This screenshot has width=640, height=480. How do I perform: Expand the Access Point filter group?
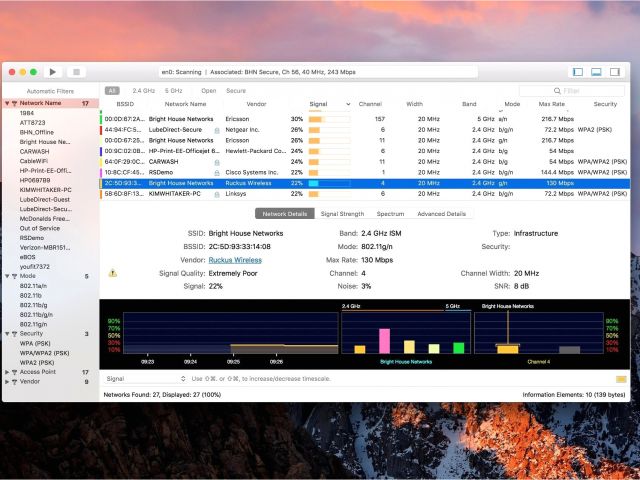(8, 371)
